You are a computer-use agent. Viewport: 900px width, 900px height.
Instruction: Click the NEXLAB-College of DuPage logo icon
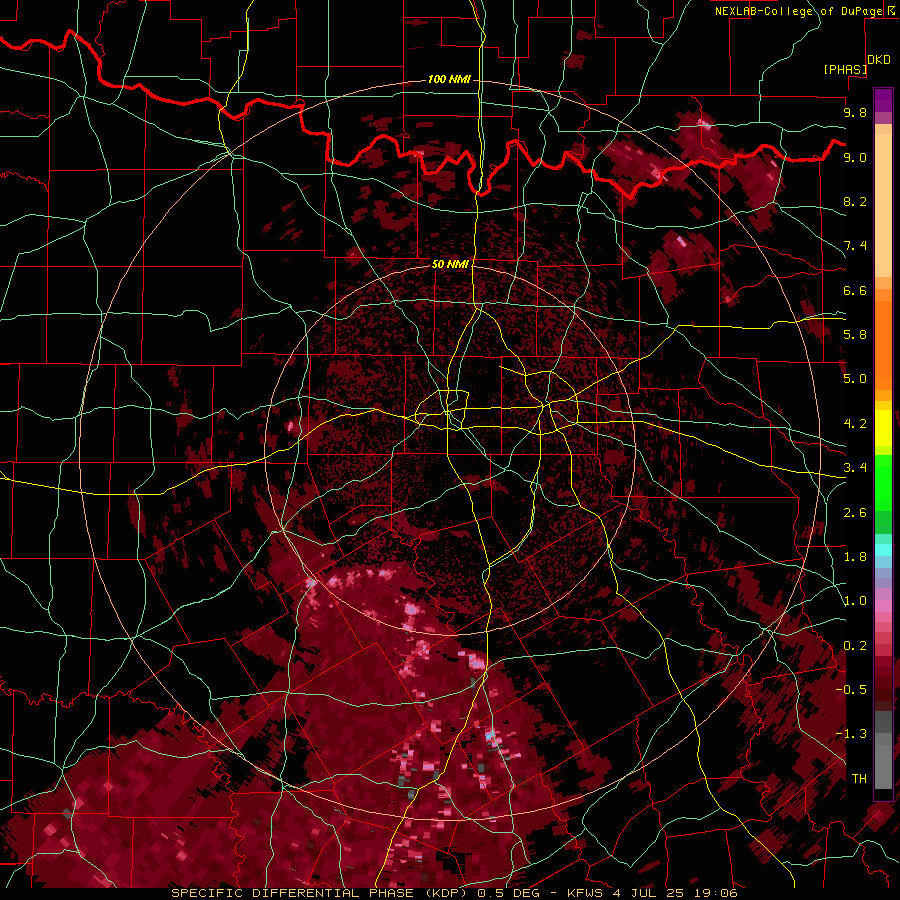click(893, 10)
